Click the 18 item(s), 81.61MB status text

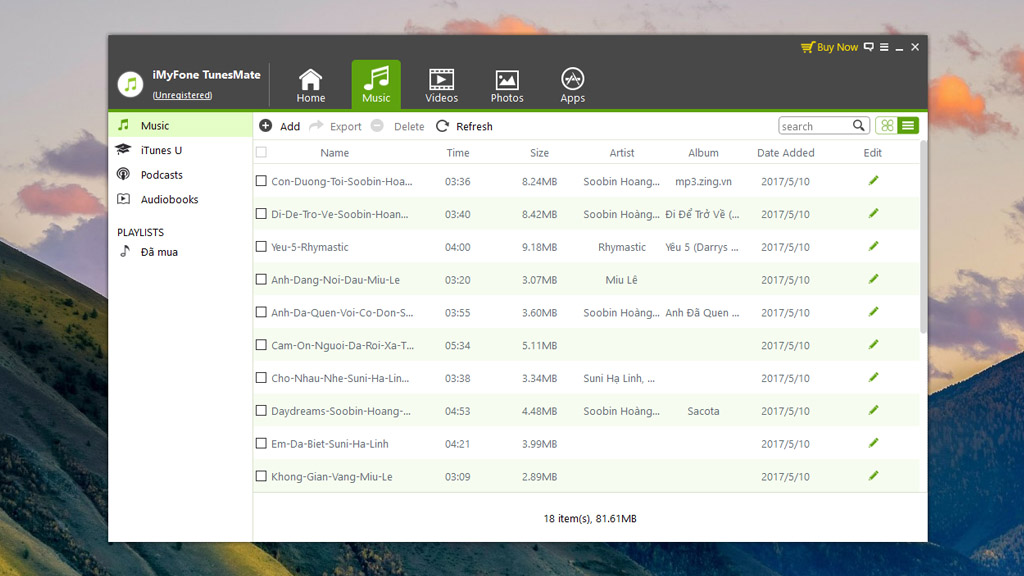(x=590, y=519)
